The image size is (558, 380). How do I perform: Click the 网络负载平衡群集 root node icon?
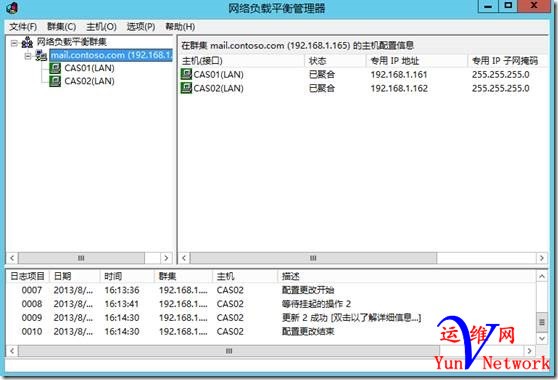27,42
